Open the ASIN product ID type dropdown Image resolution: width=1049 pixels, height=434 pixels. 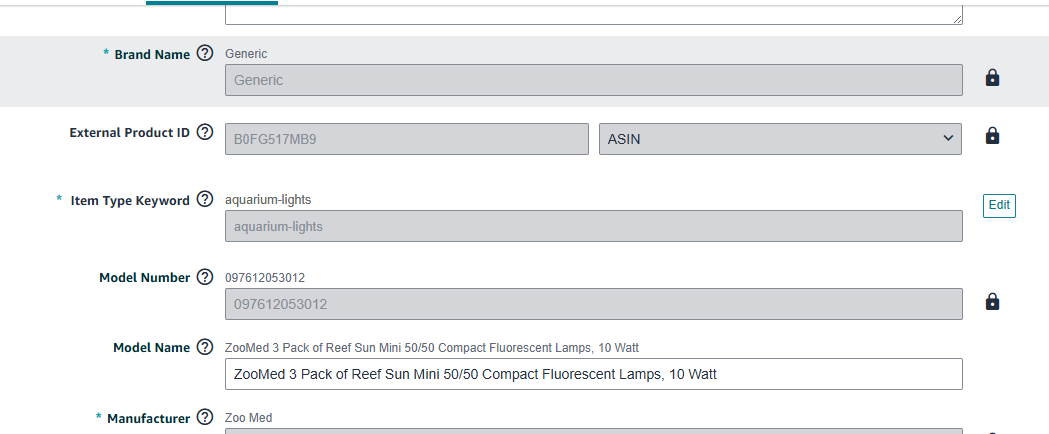780,138
